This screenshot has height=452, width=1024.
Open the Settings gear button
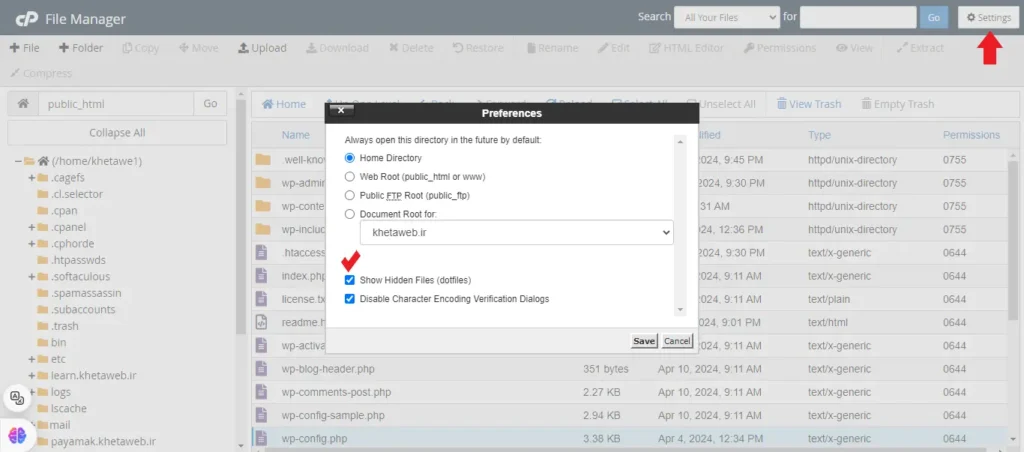[988, 18]
